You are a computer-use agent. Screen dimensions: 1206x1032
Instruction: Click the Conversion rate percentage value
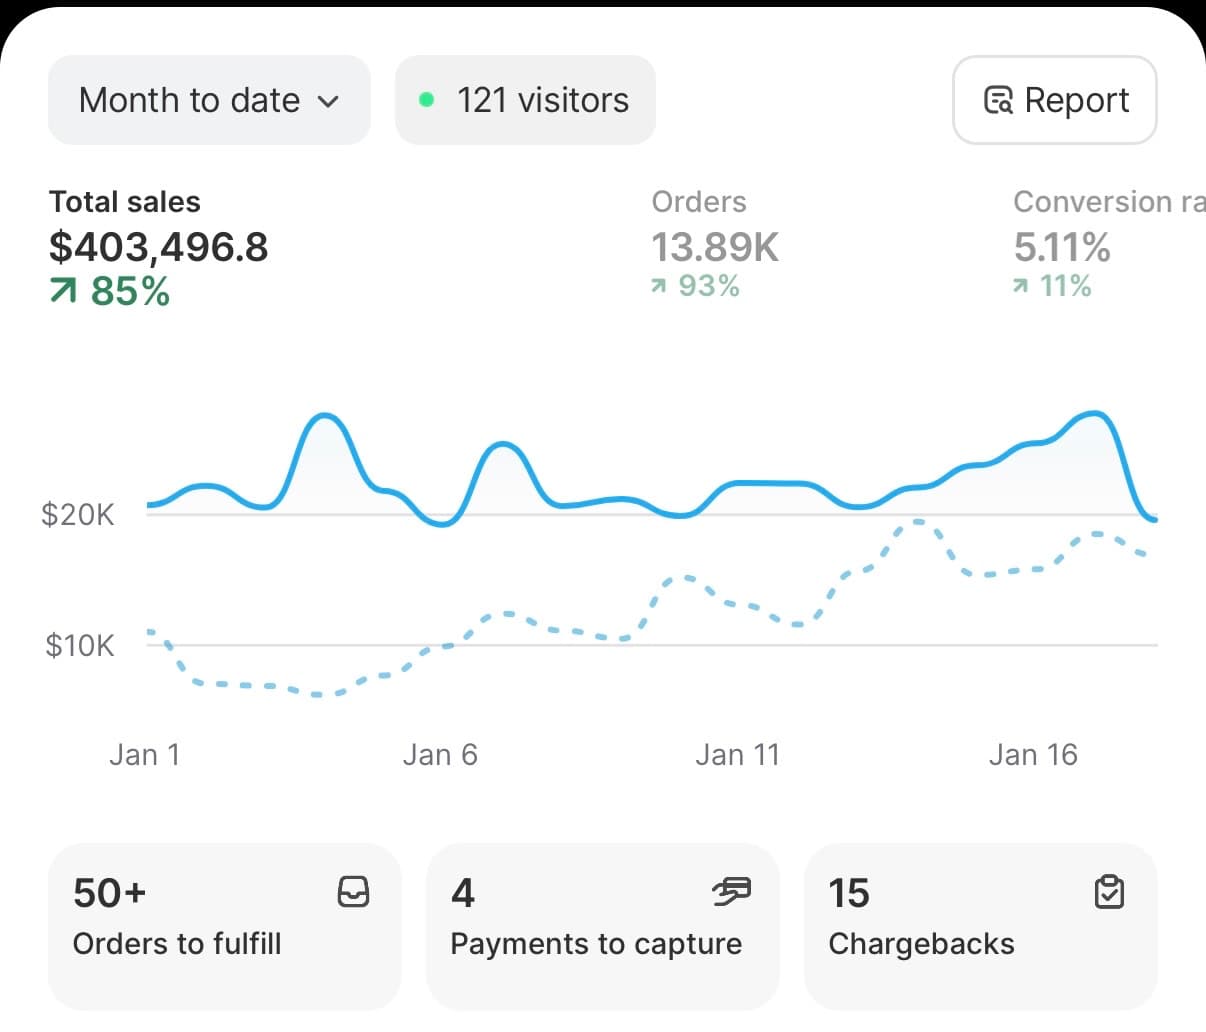pyautogui.click(x=1061, y=247)
